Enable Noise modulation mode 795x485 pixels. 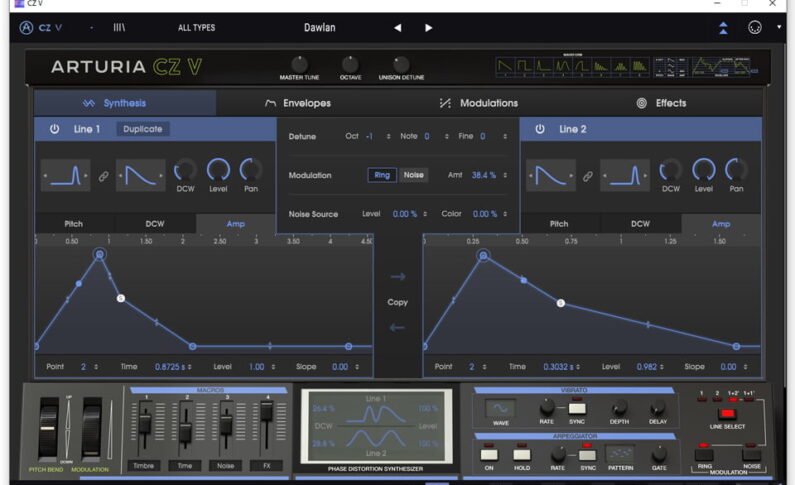coord(414,175)
